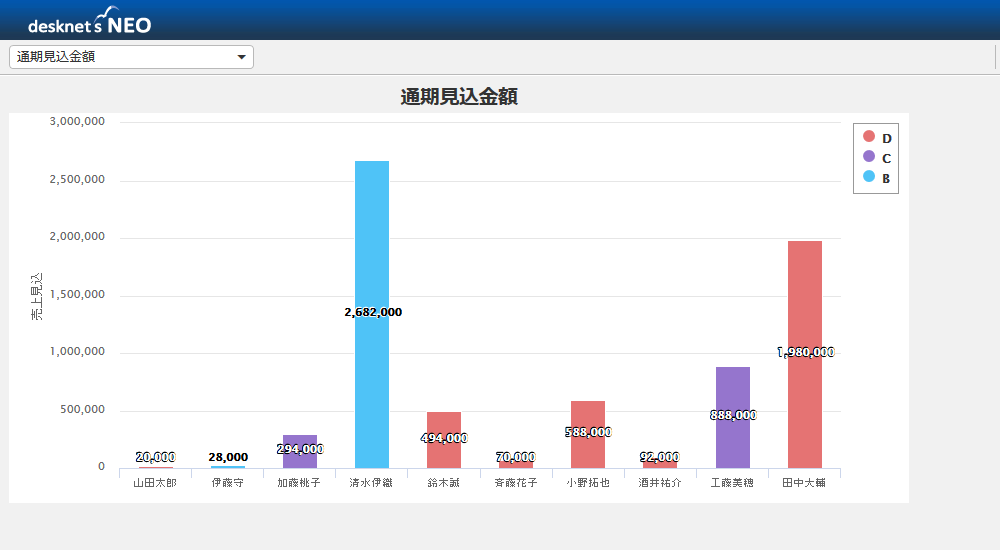Click the 売上見込 vertical axis title
1000x550 pixels.
point(37,296)
